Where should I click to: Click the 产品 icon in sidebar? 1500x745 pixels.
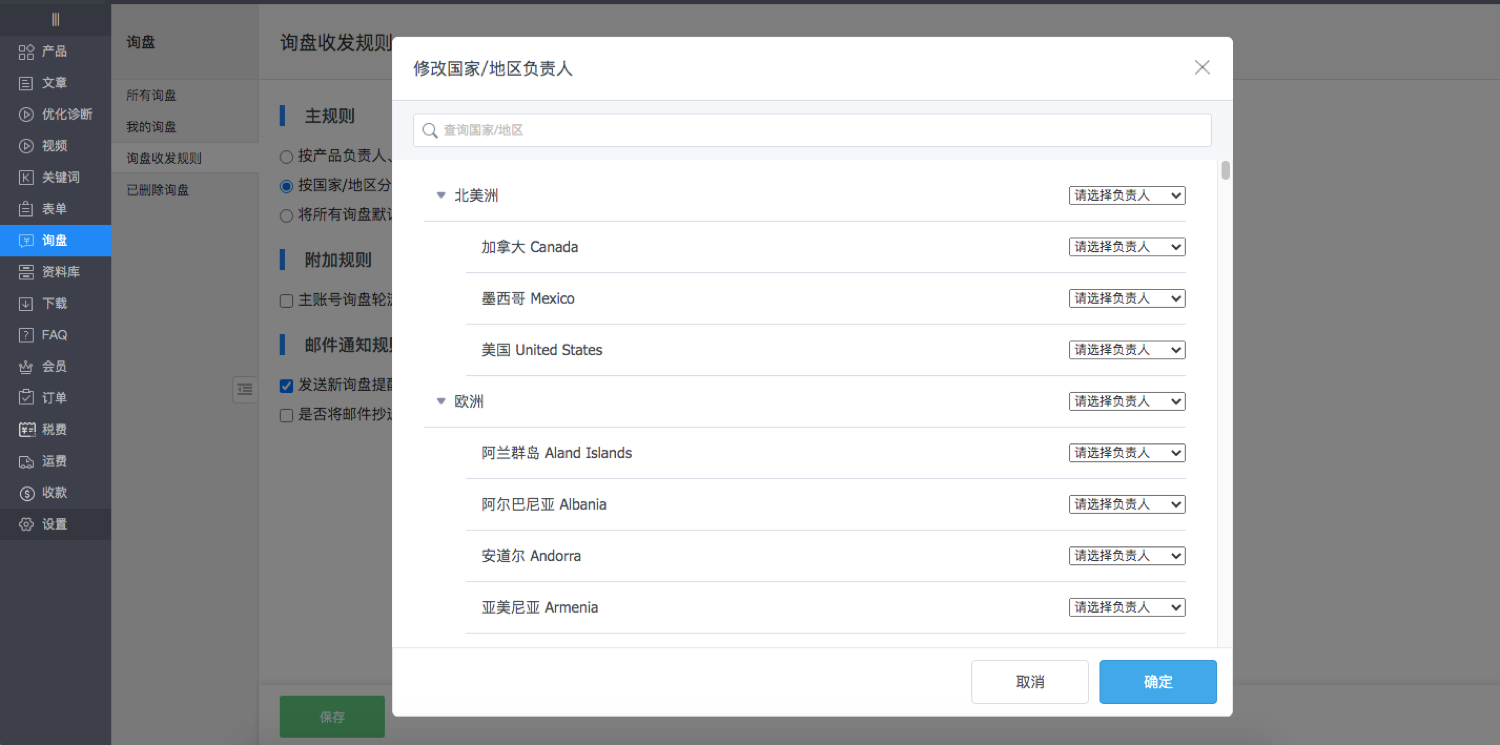27,51
